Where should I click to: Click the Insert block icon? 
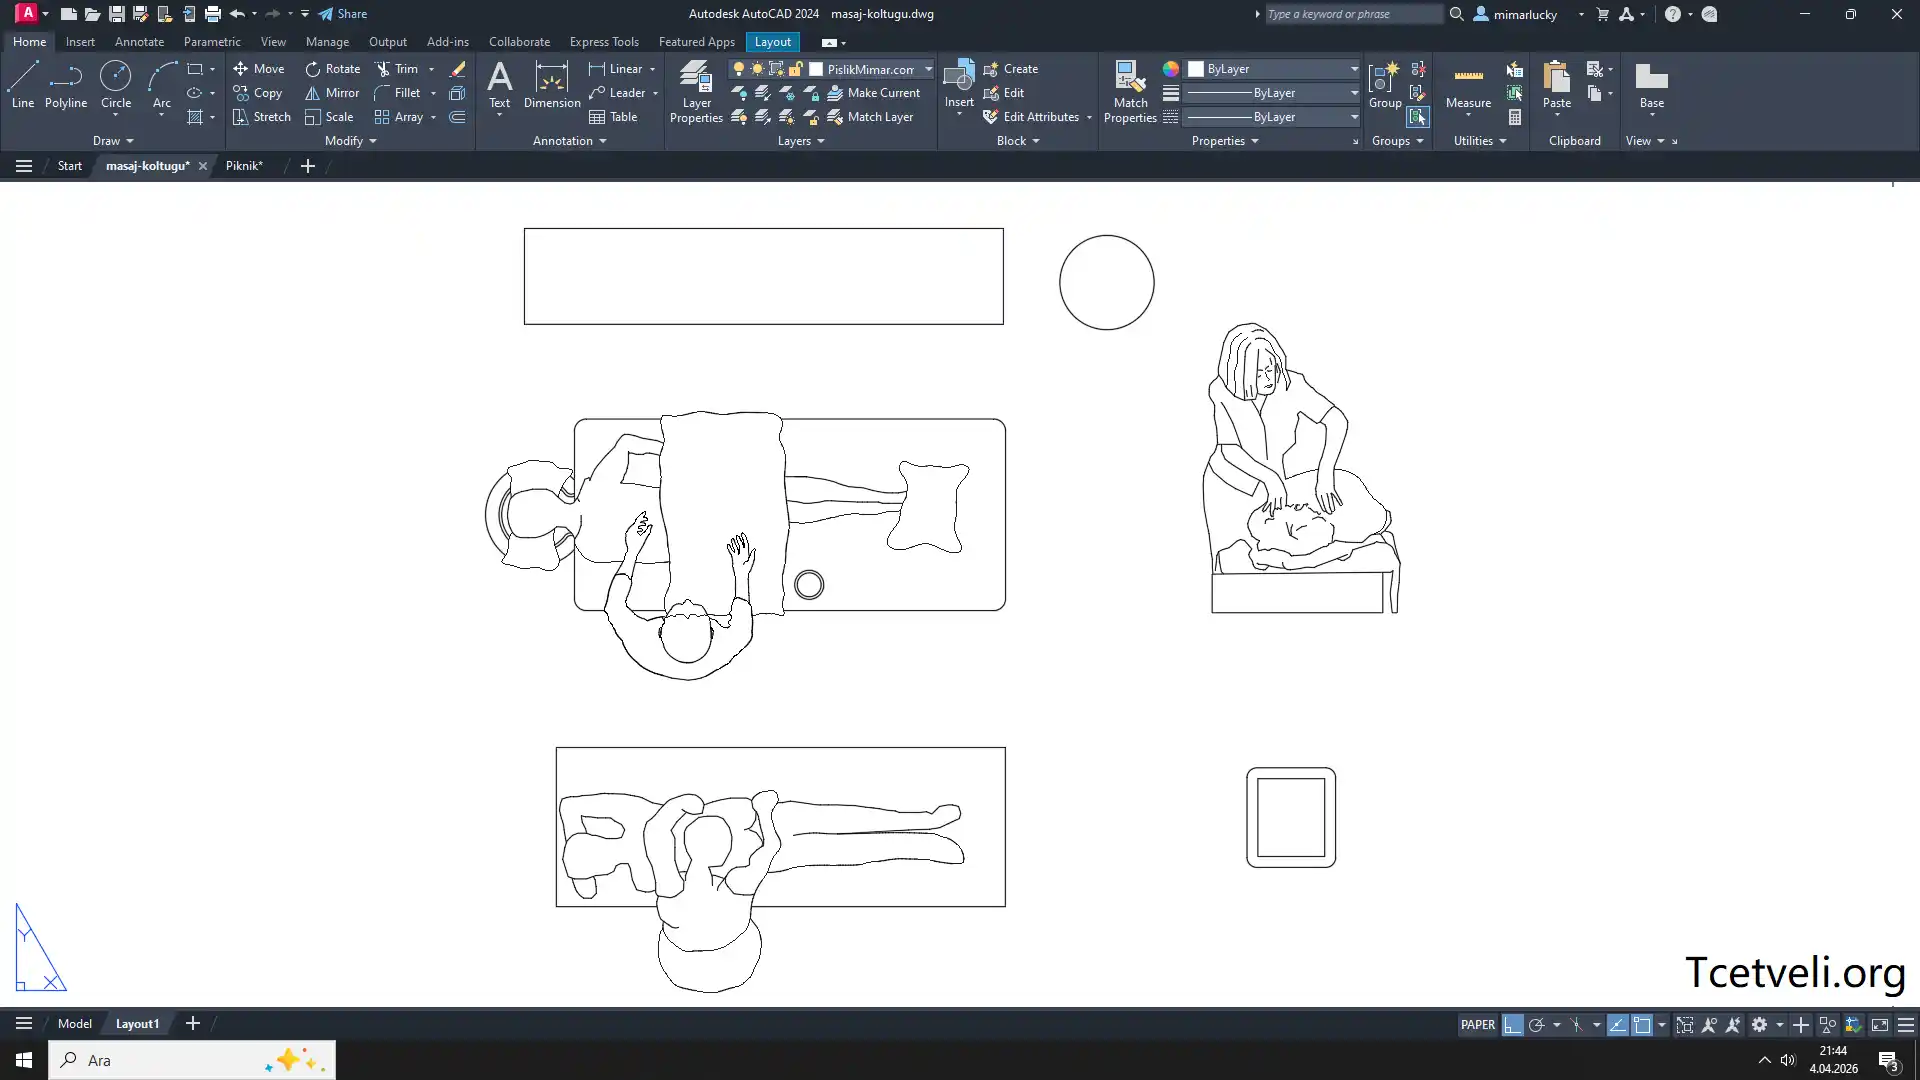958,76
